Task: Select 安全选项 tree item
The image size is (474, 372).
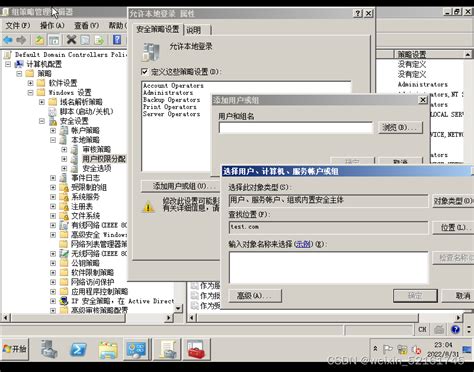Action: coord(97,168)
